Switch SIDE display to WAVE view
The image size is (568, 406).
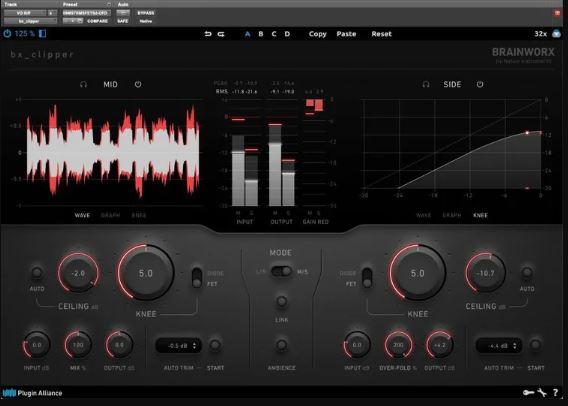pos(423,215)
